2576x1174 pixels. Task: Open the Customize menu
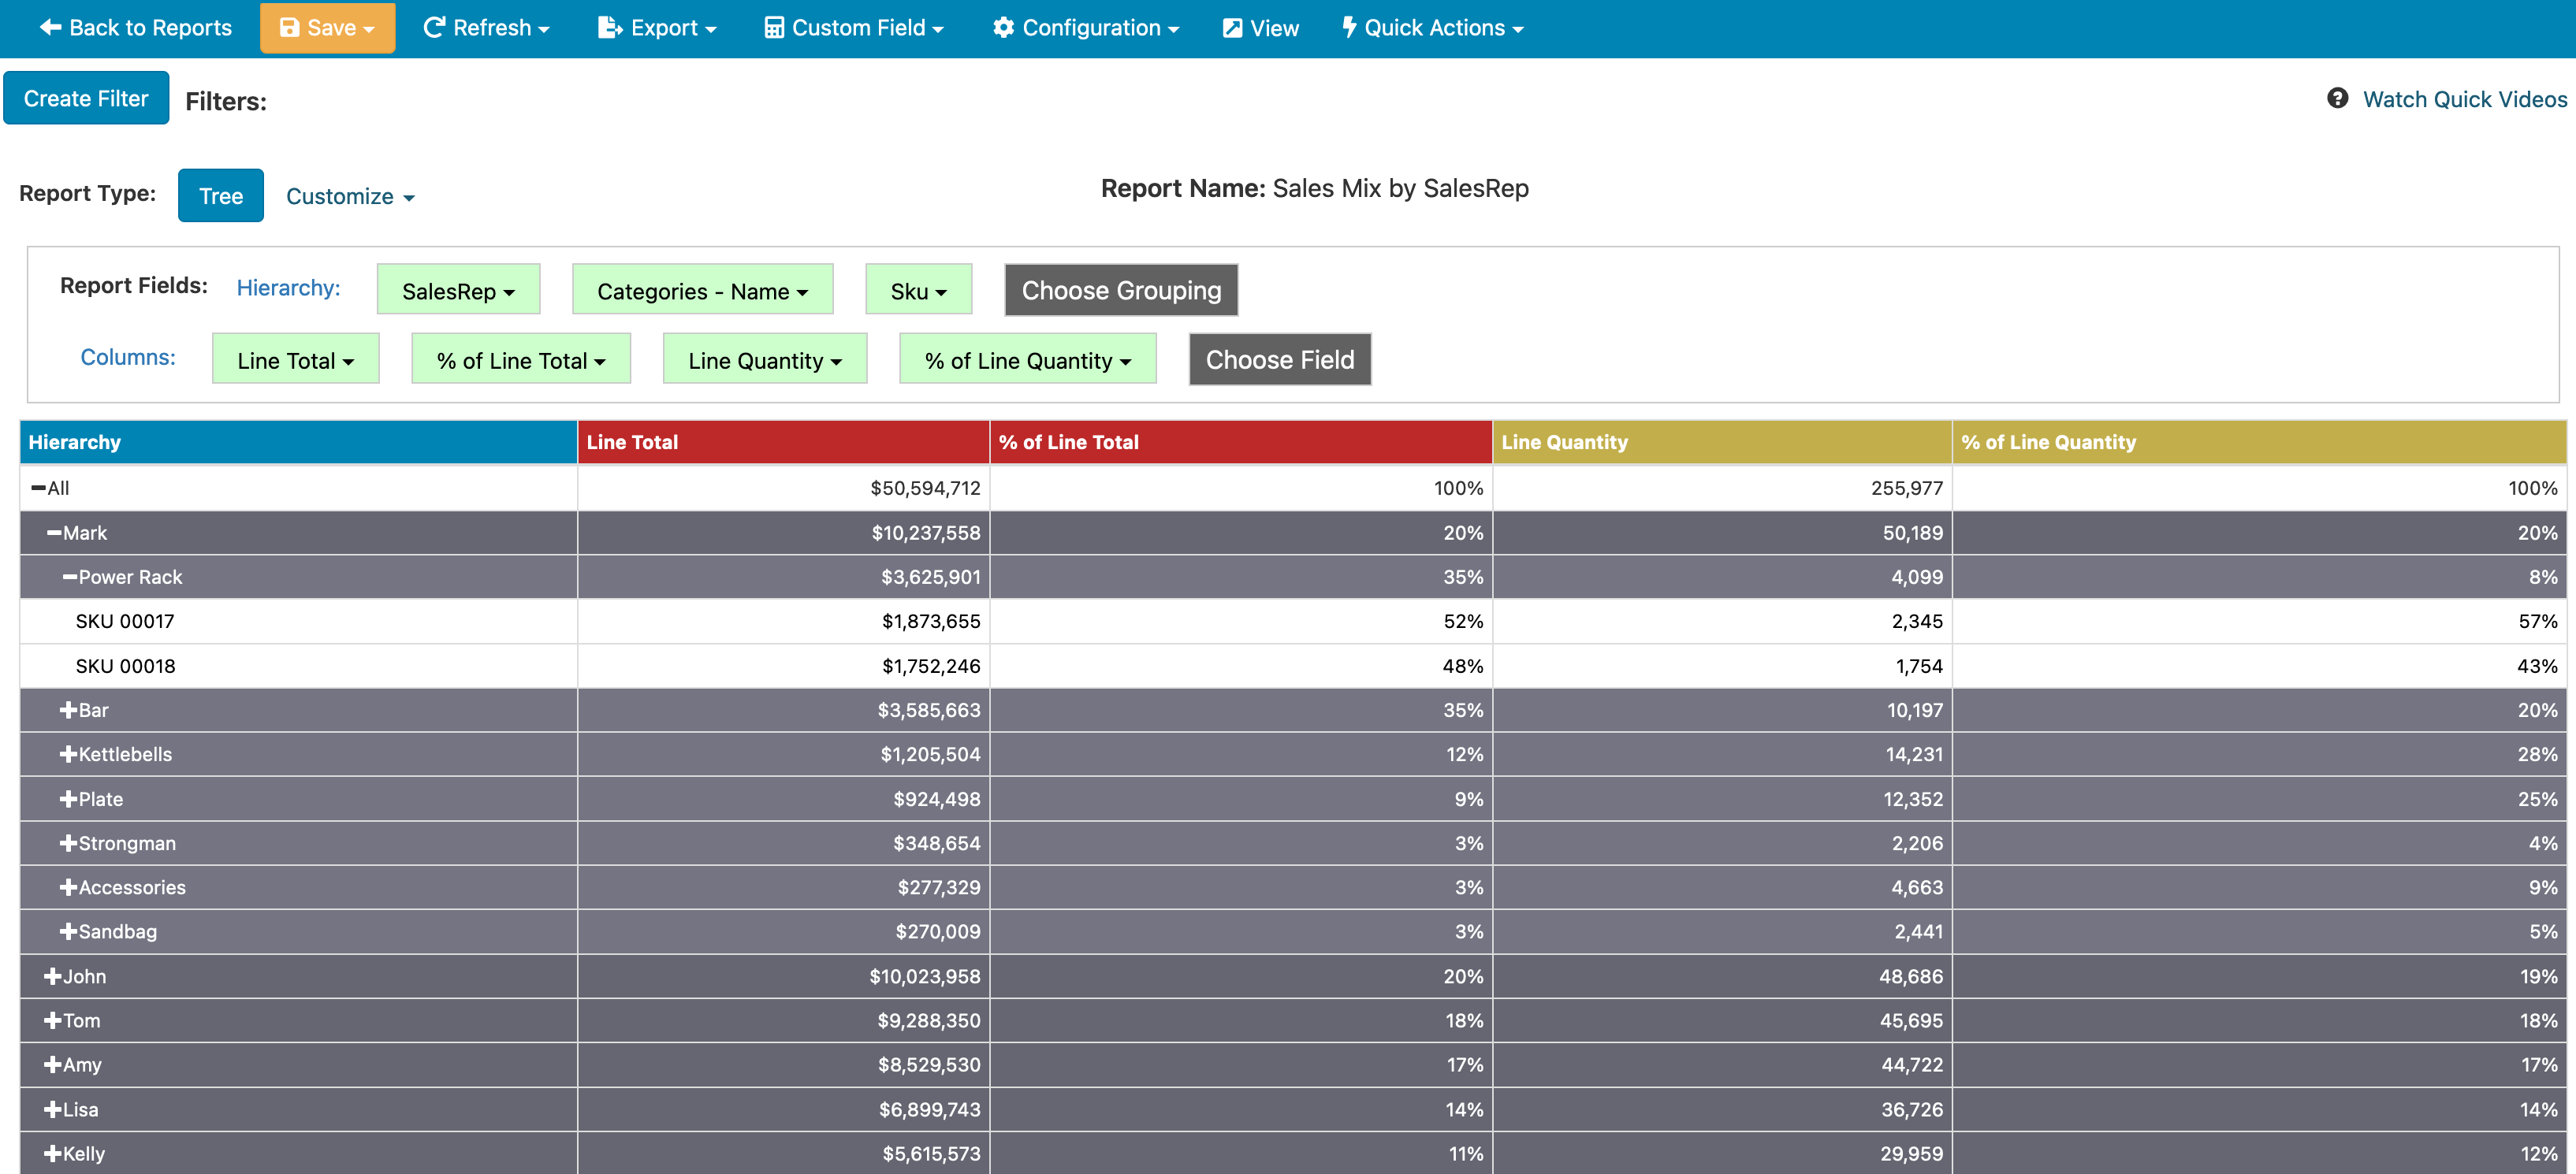[x=349, y=197]
